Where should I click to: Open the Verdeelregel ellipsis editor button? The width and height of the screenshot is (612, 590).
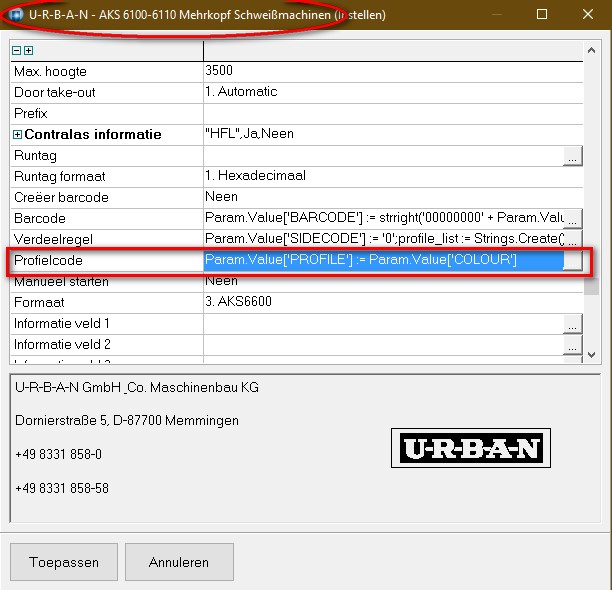coord(573,239)
